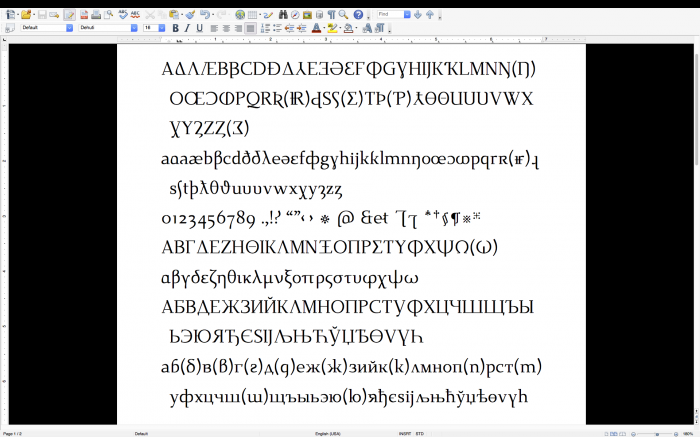
Task: Open the Find & Replace binoculars icon
Action: (x=283, y=15)
